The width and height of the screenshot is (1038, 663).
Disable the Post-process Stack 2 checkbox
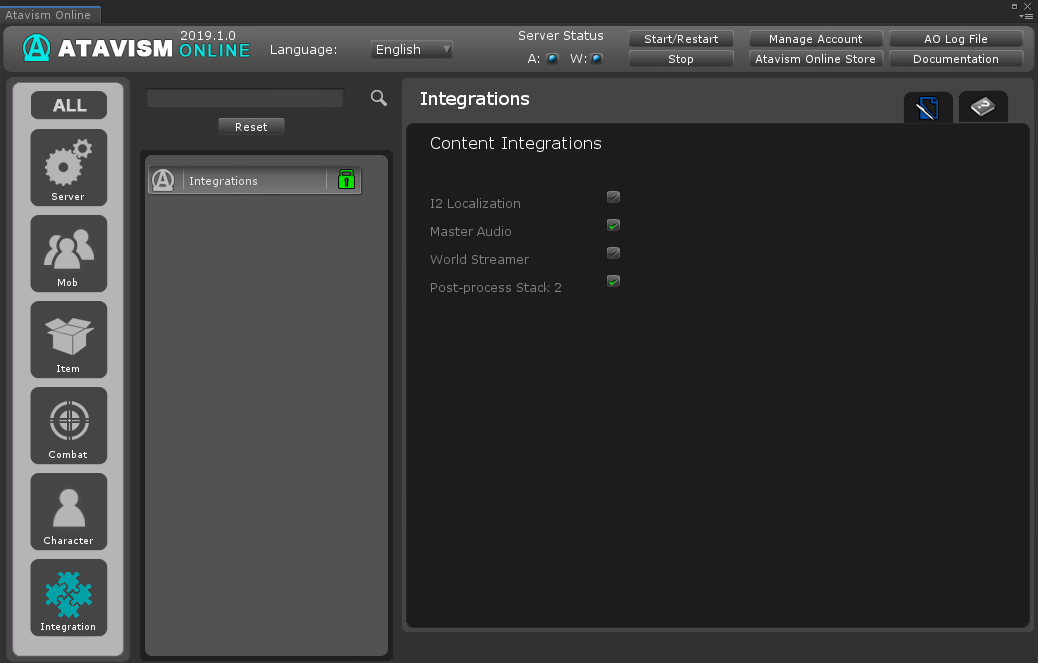click(x=613, y=281)
